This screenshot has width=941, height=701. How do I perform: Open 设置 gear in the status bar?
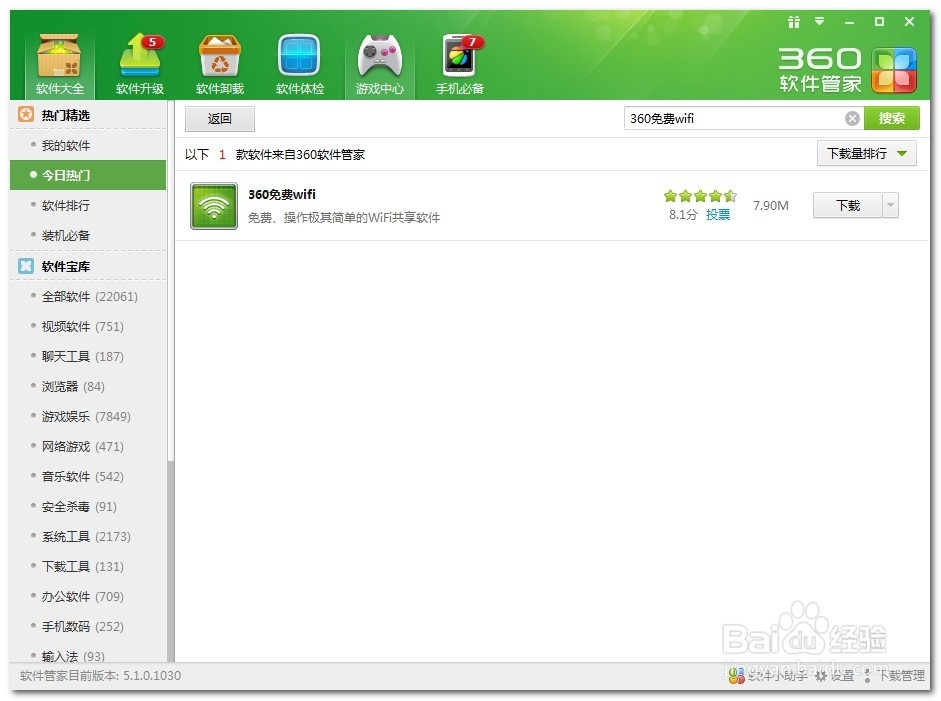click(x=835, y=676)
